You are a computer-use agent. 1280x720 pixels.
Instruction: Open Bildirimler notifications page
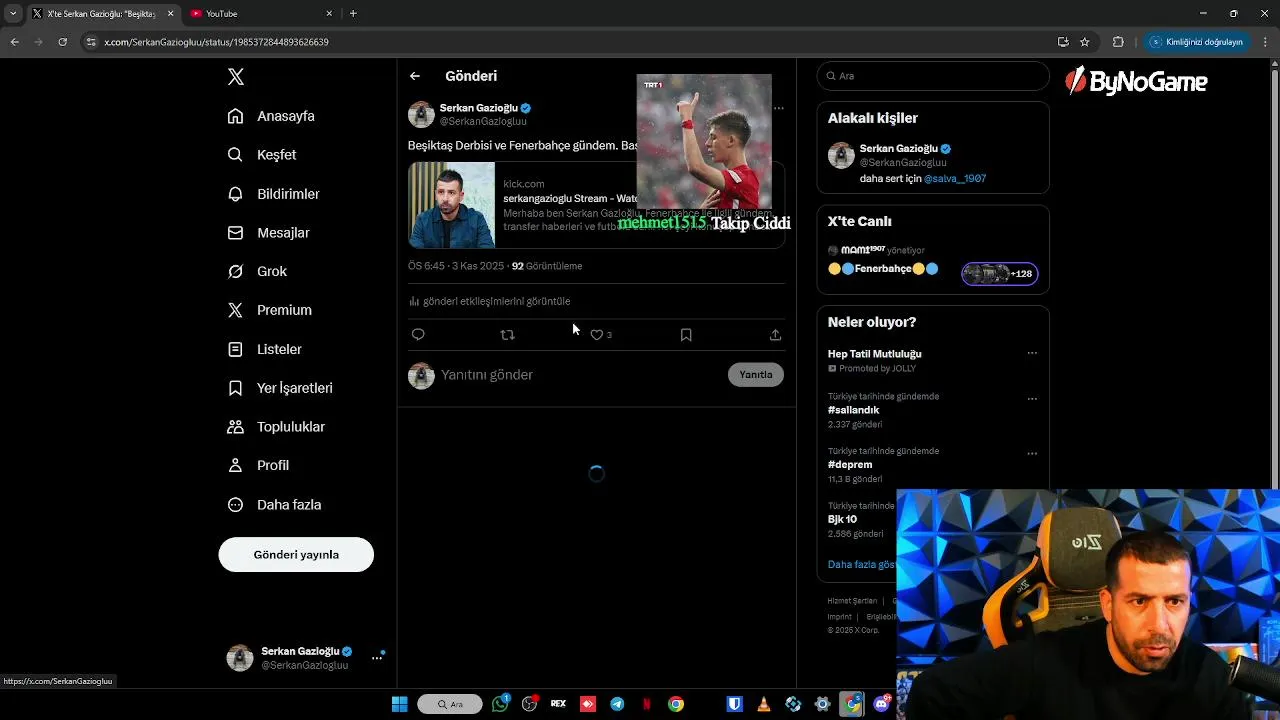pos(273,194)
